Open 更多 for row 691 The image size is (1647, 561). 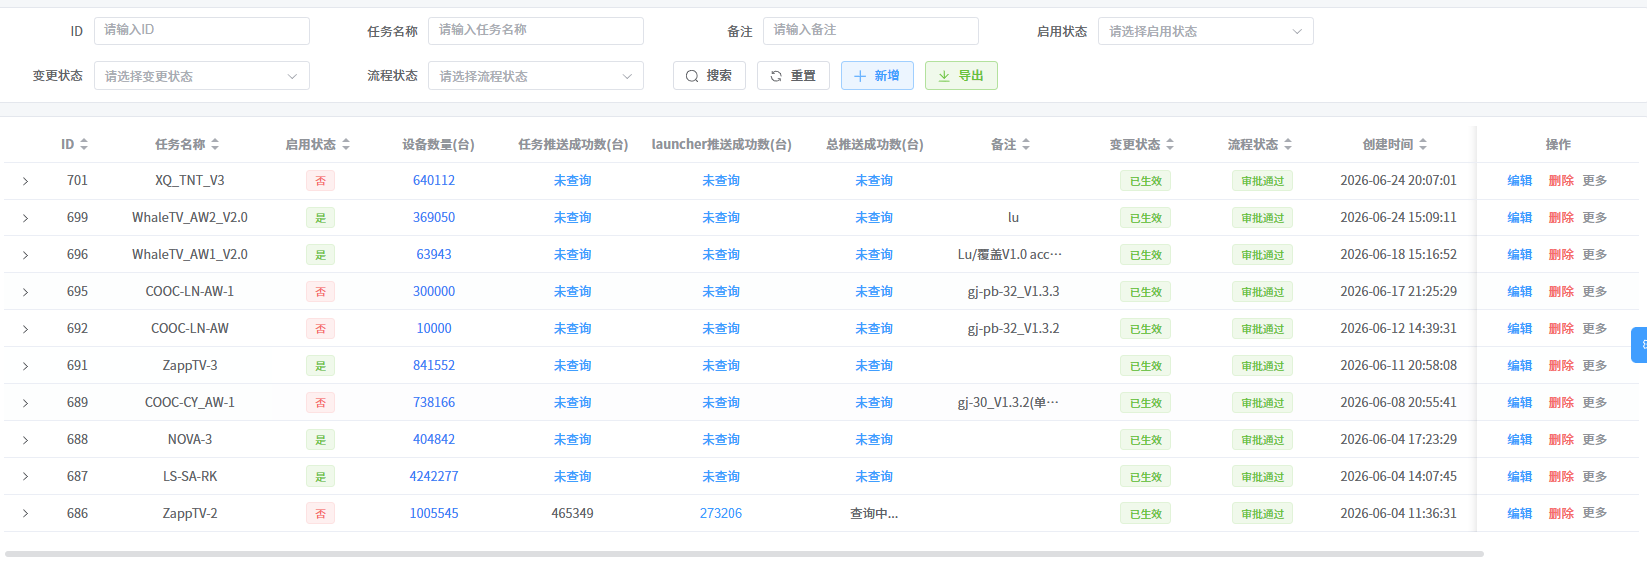[1595, 366]
